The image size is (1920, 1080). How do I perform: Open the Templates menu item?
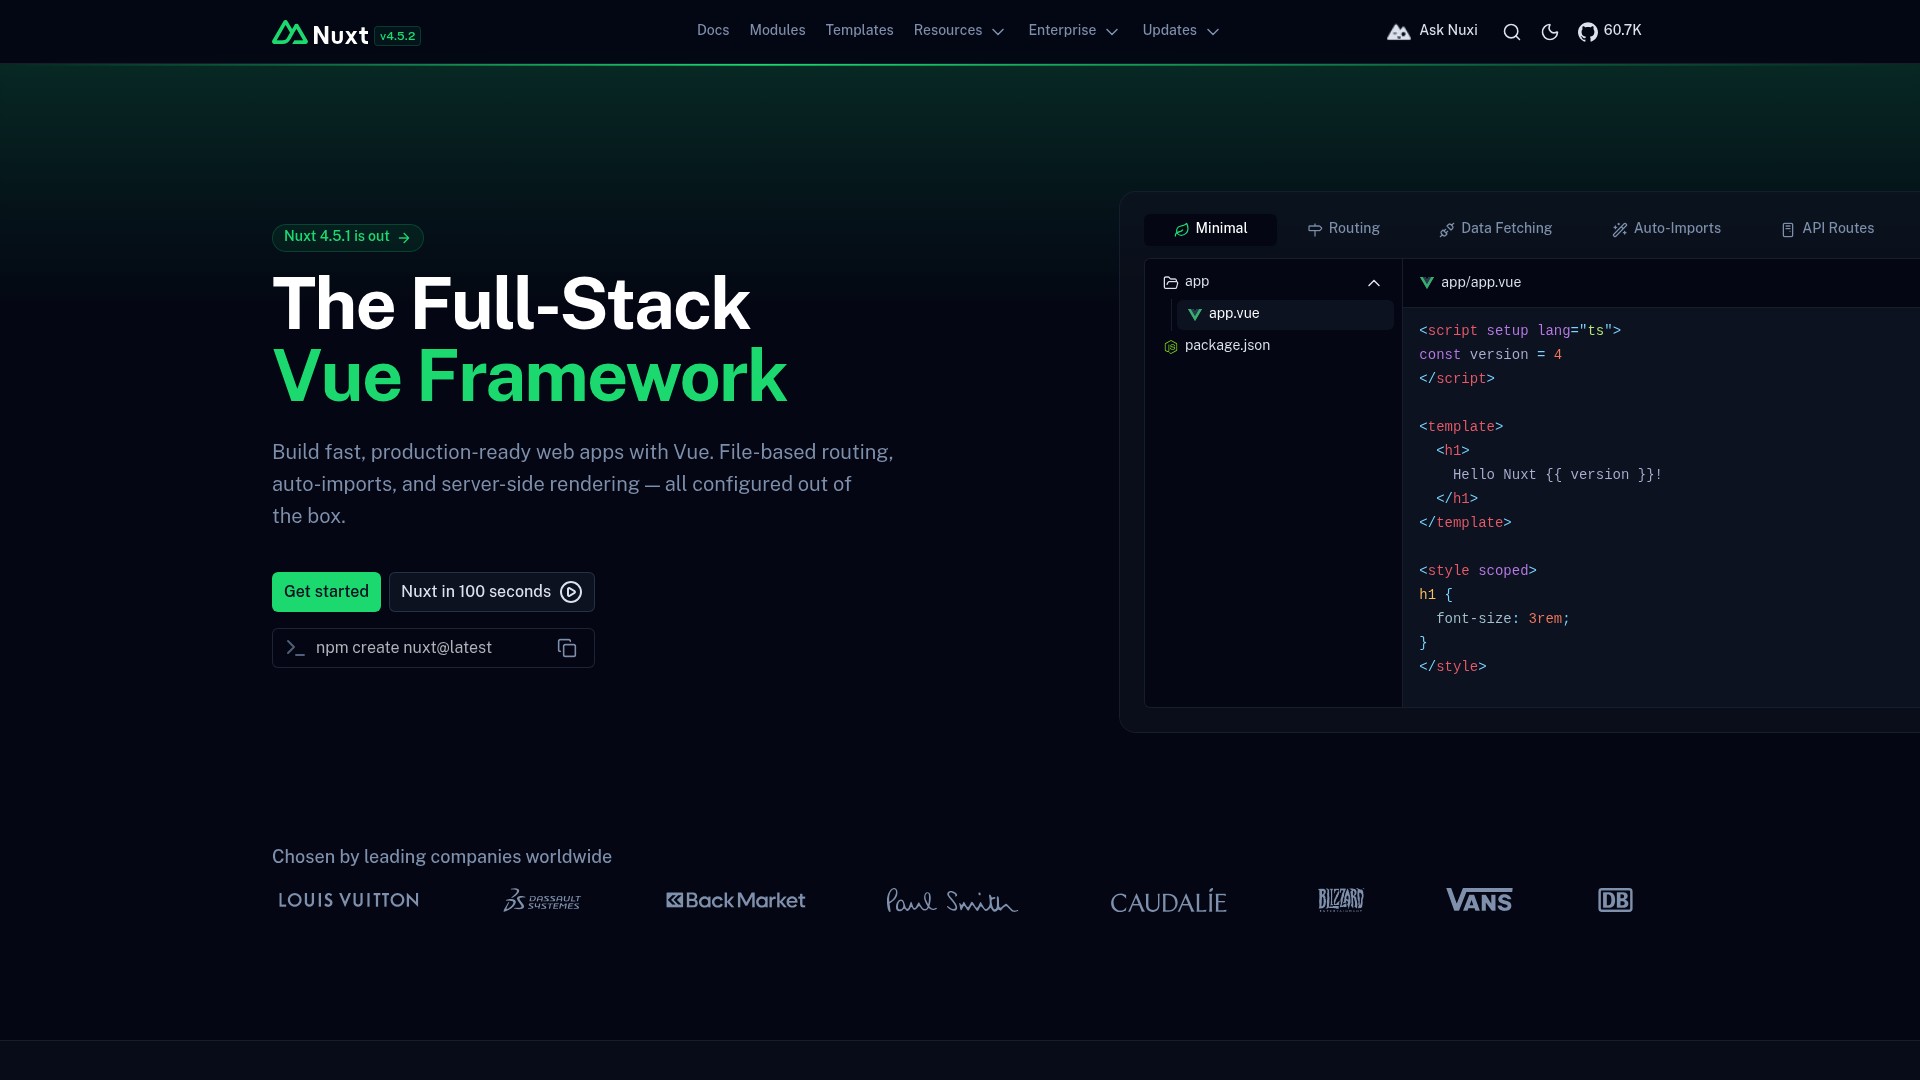click(860, 31)
